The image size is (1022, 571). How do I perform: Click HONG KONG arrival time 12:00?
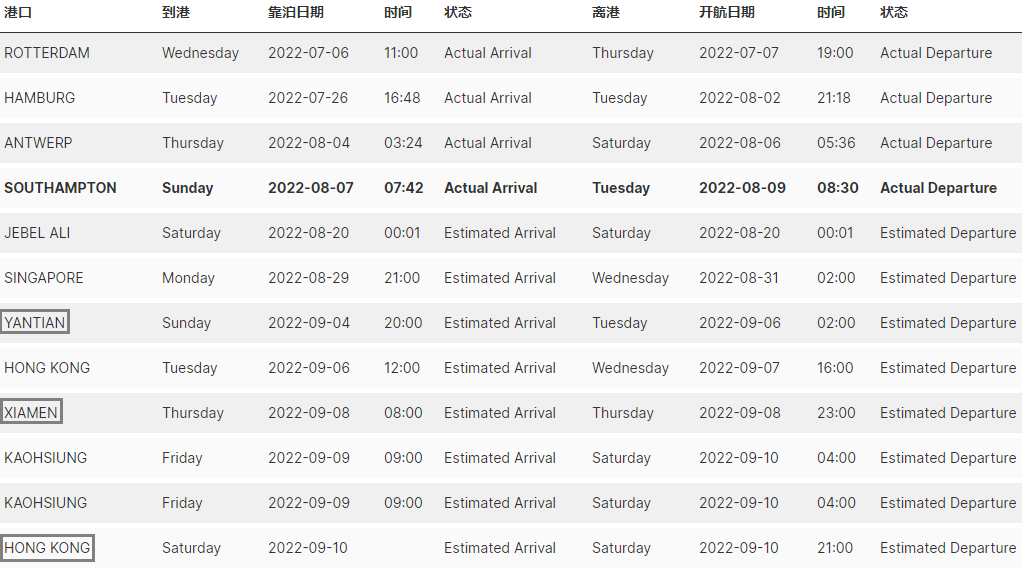tap(402, 368)
